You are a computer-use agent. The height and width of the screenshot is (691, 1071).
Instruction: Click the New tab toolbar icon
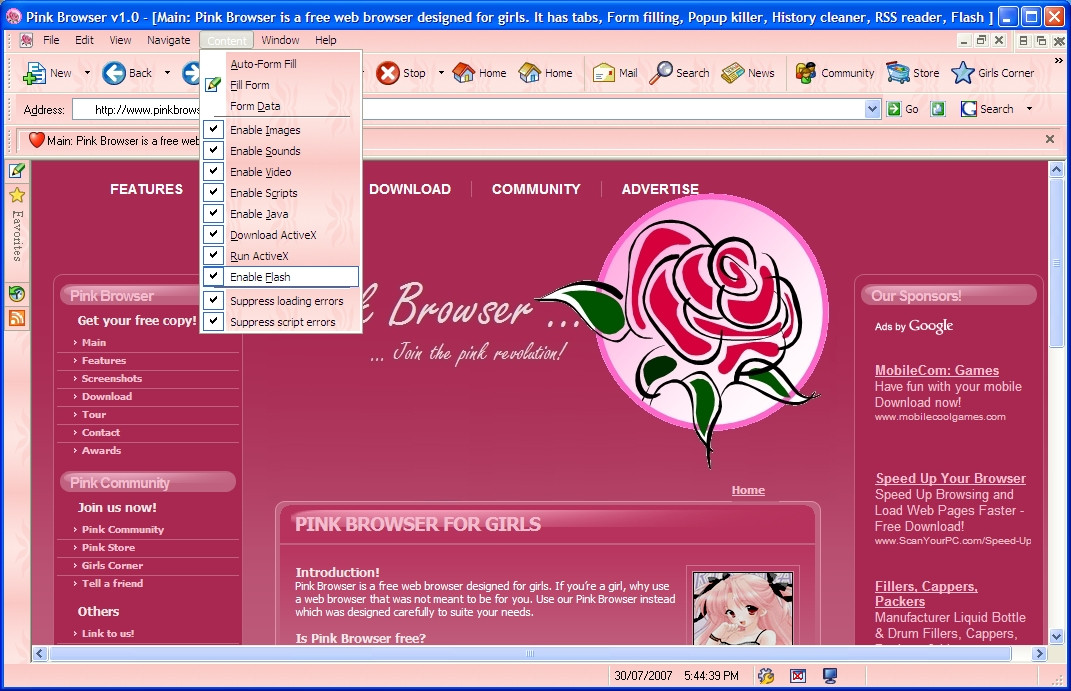pyautogui.click(x=33, y=73)
